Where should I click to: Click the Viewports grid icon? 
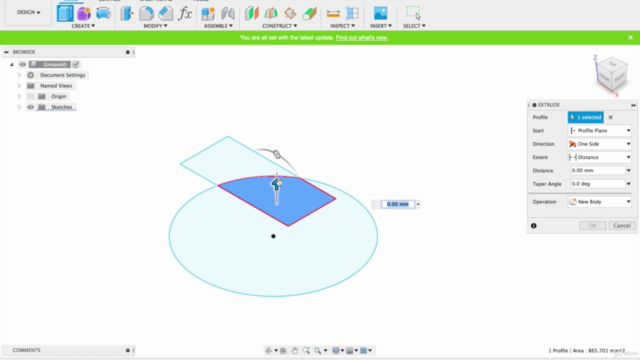pyautogui.click(x=364, y=351)
